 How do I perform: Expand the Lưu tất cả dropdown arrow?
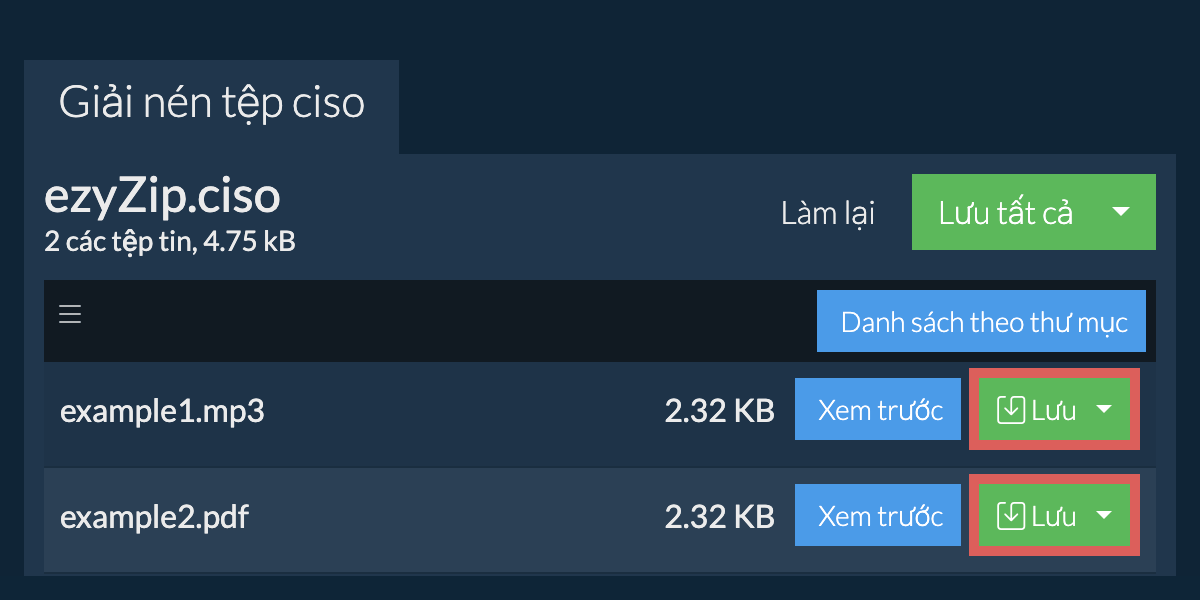1121,212
